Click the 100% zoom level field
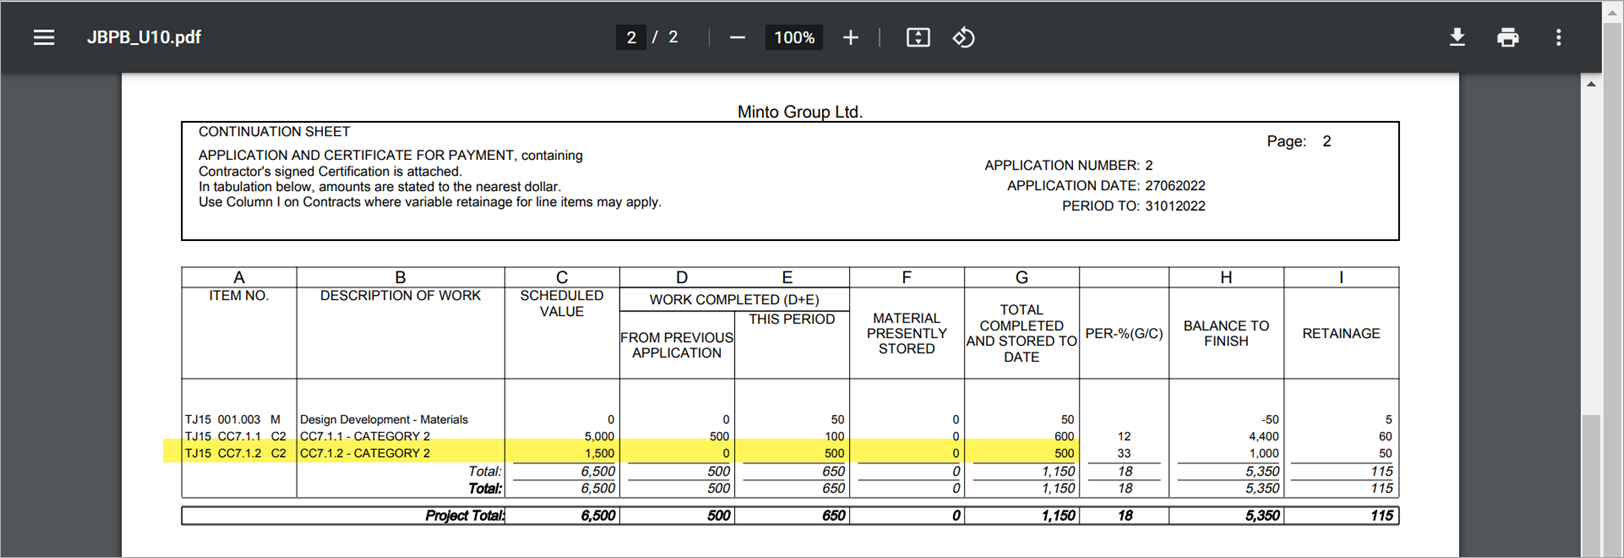This screenshot has height=558, width=1624. pyautogui.click(x=794, y=38)
